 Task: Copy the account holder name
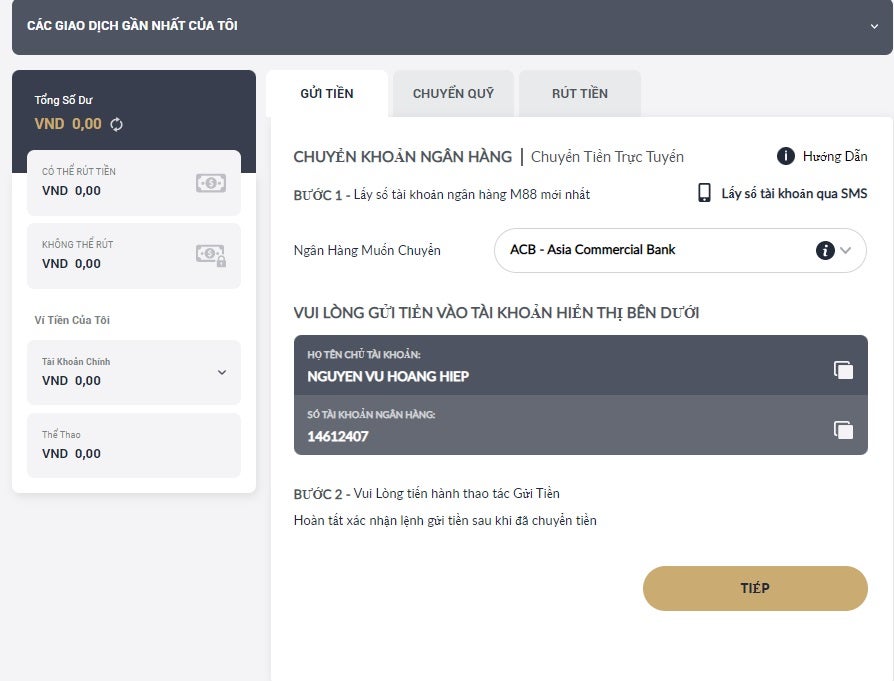point(843,369)
